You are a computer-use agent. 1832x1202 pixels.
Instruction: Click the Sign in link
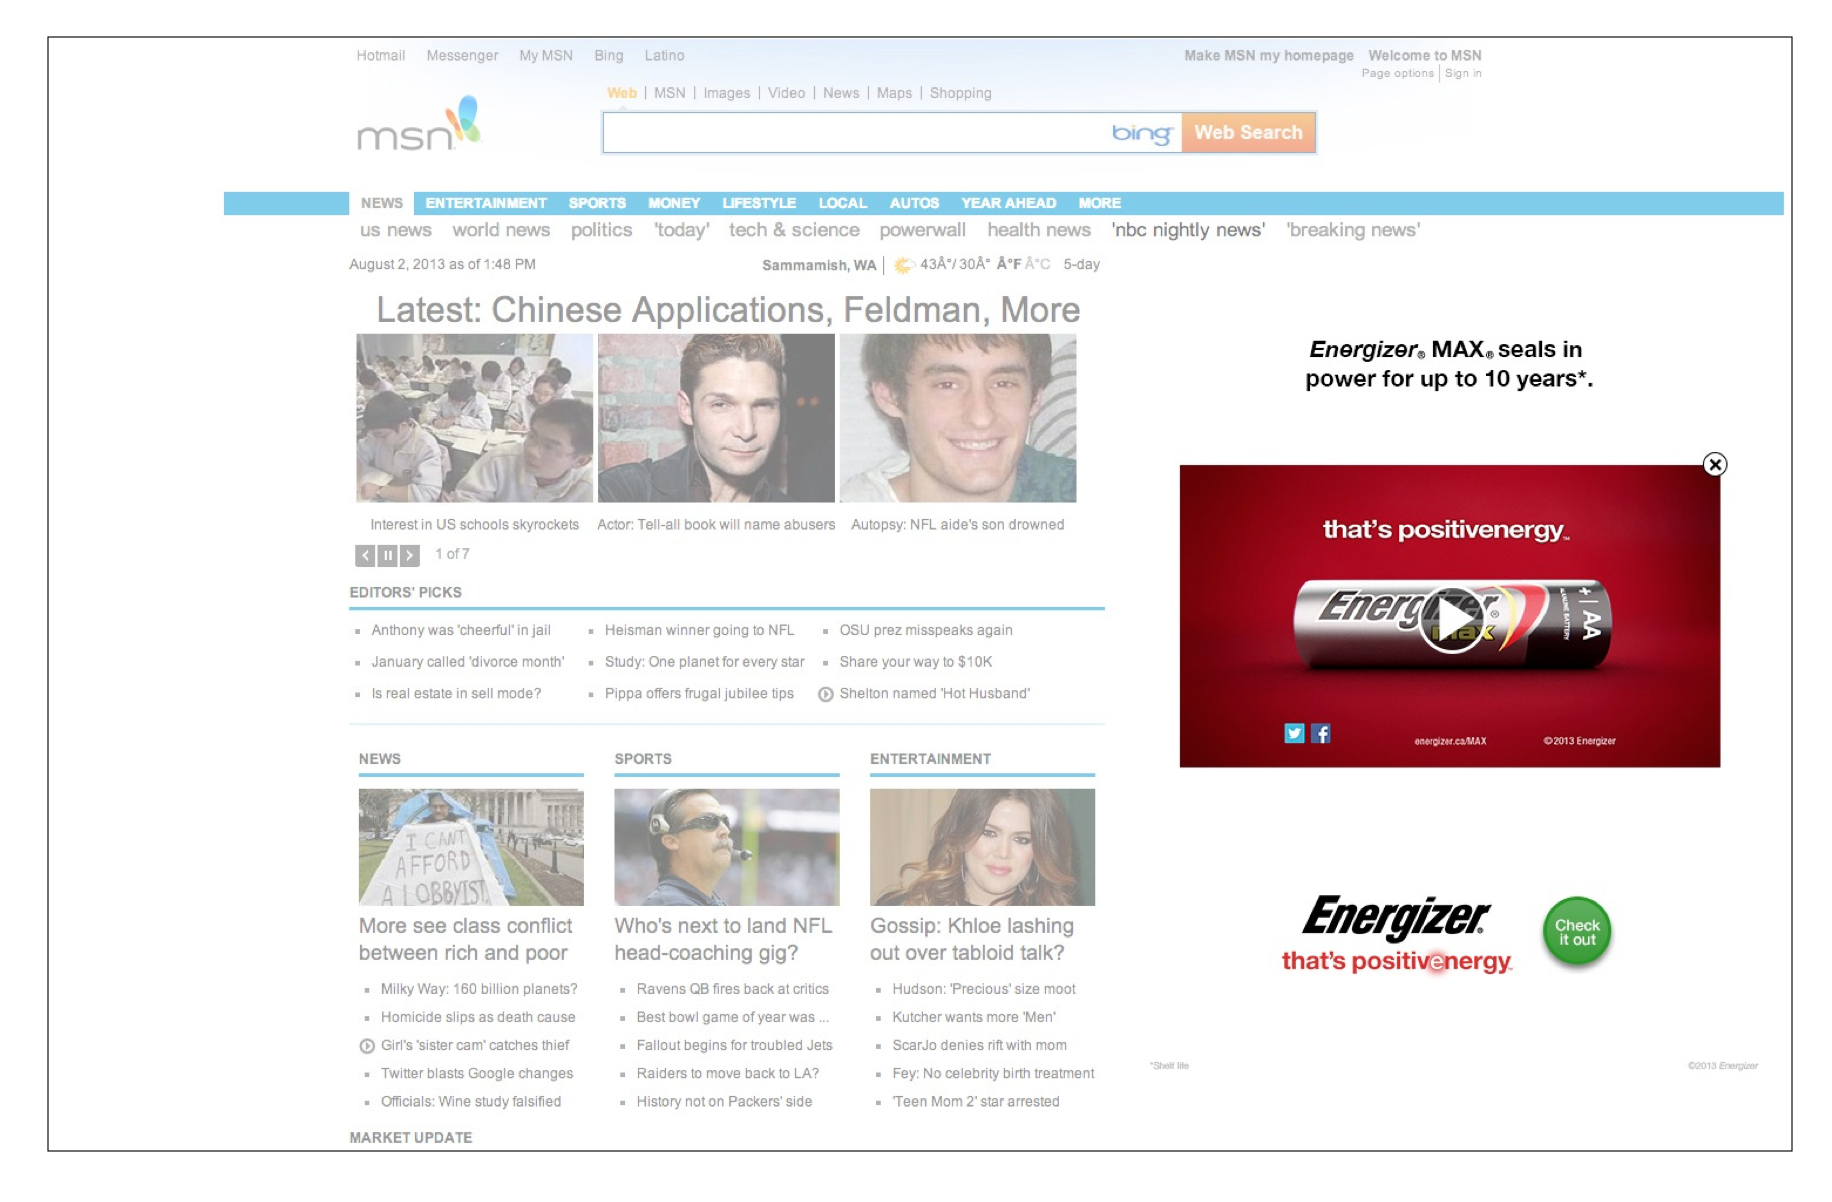1463,73
